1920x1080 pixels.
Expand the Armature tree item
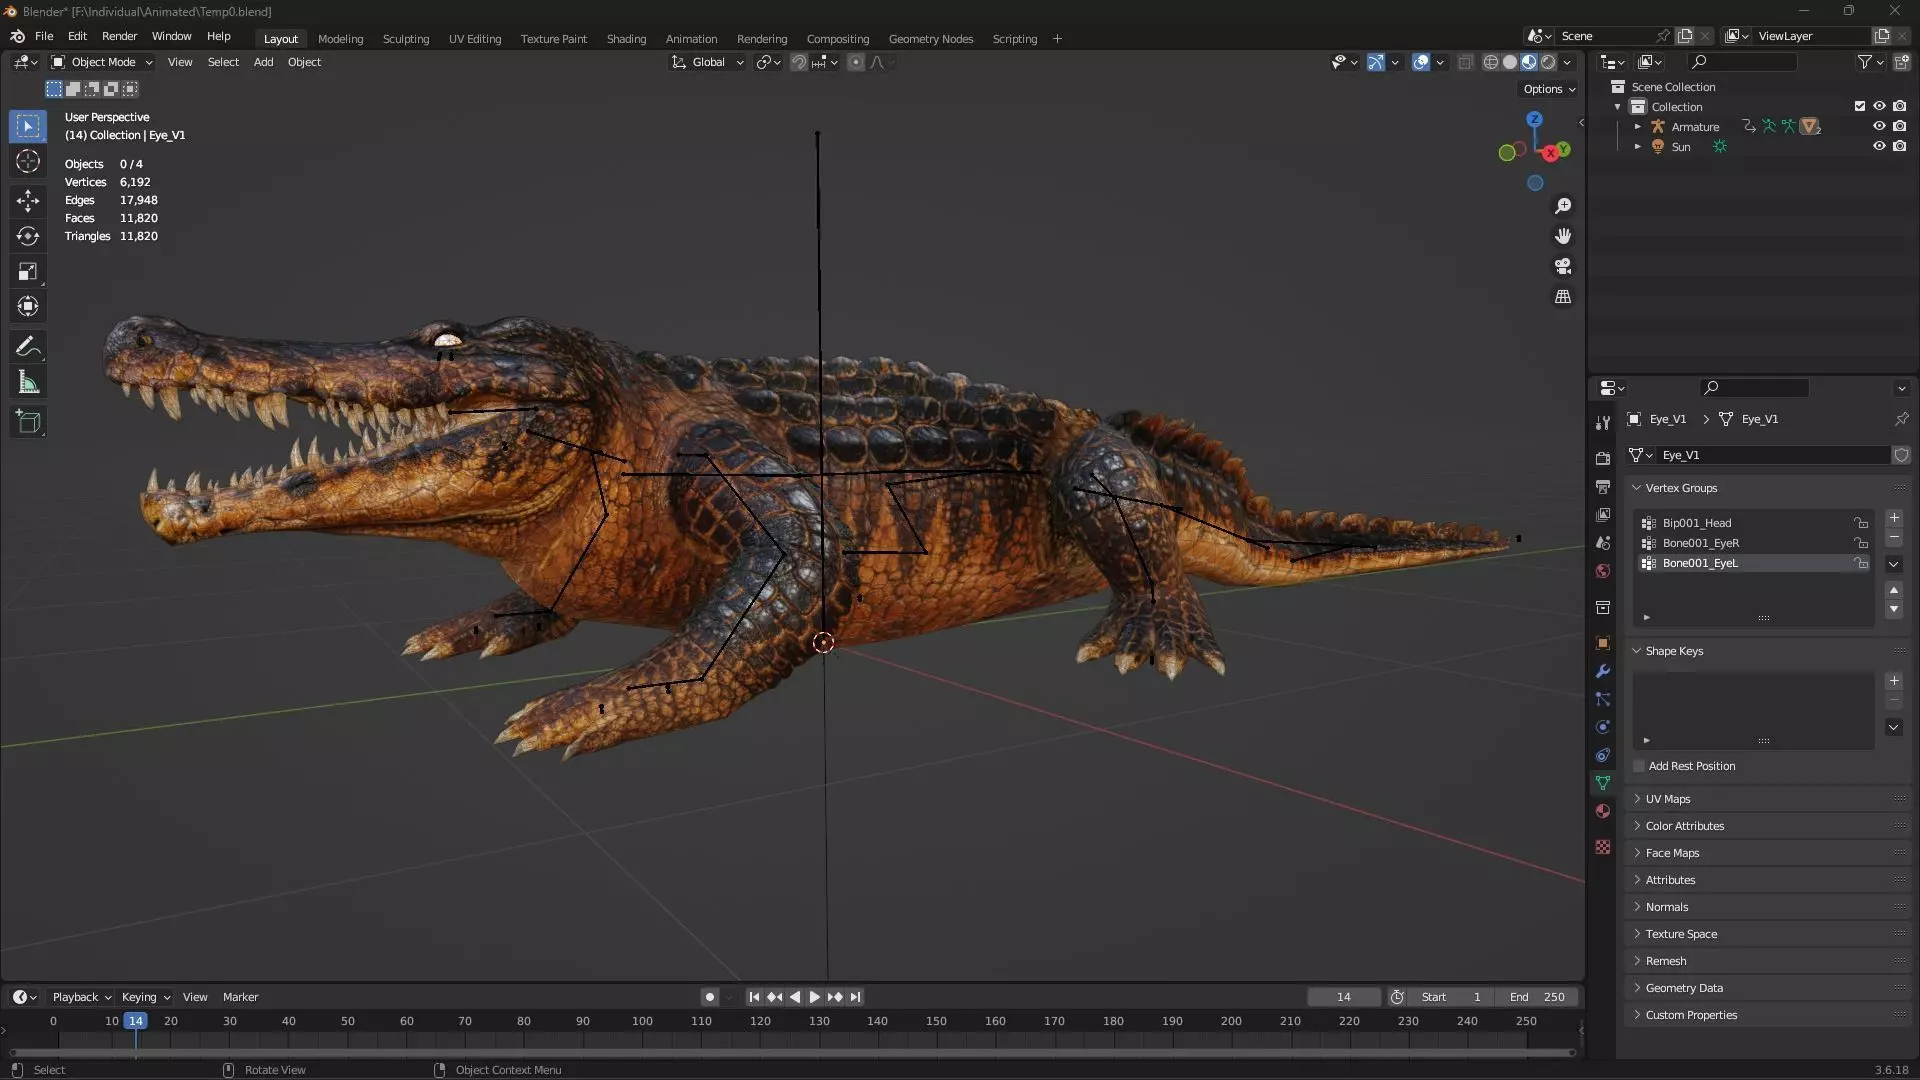tap(1638, 127)
